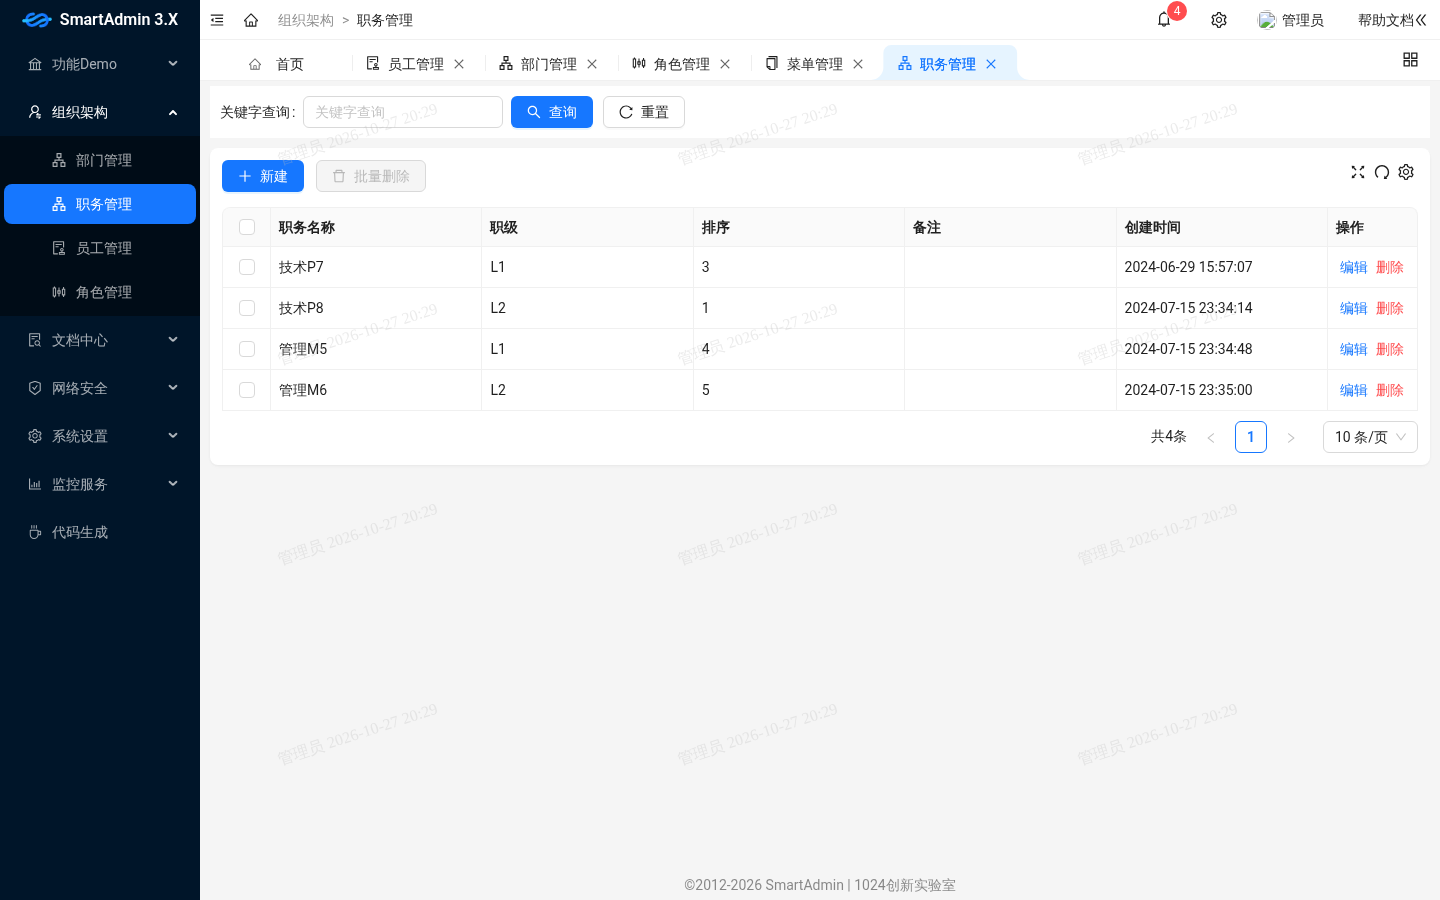The width and height of the screenshot is (1440, 900).
Task: Collapse the sidebar menu fold icon
Action: [217, 20]
